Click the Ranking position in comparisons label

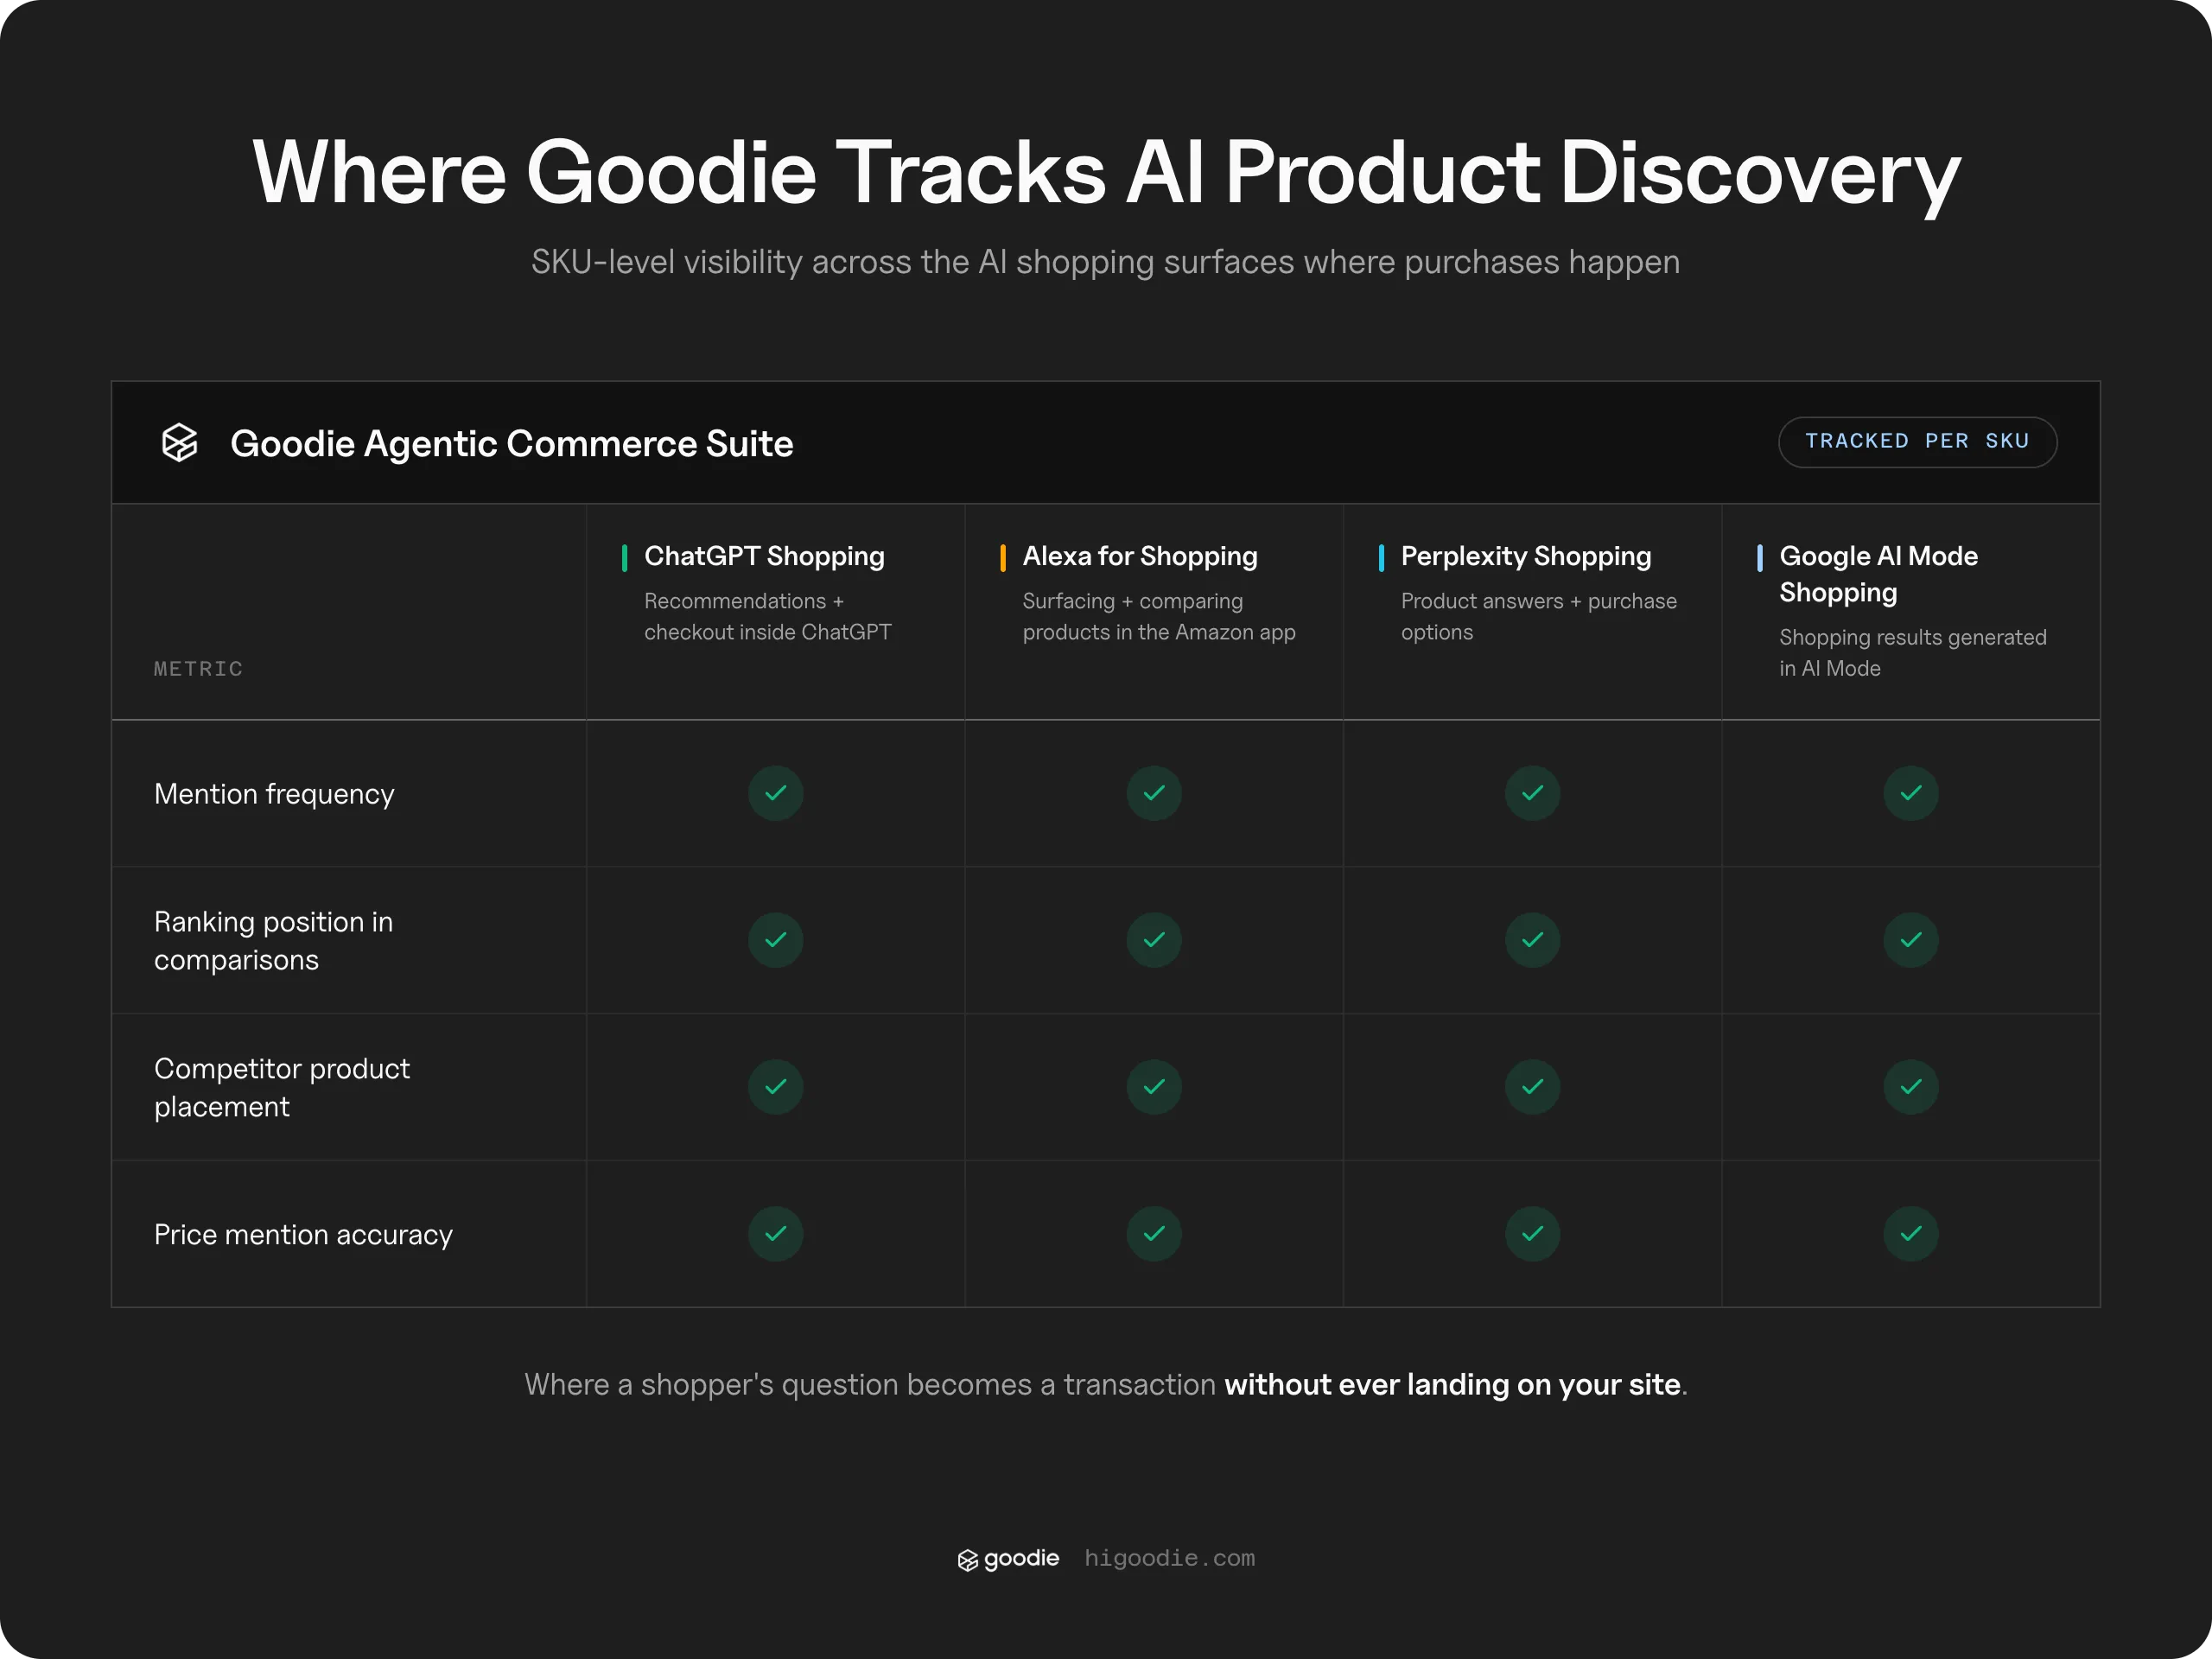pos(273,941)
